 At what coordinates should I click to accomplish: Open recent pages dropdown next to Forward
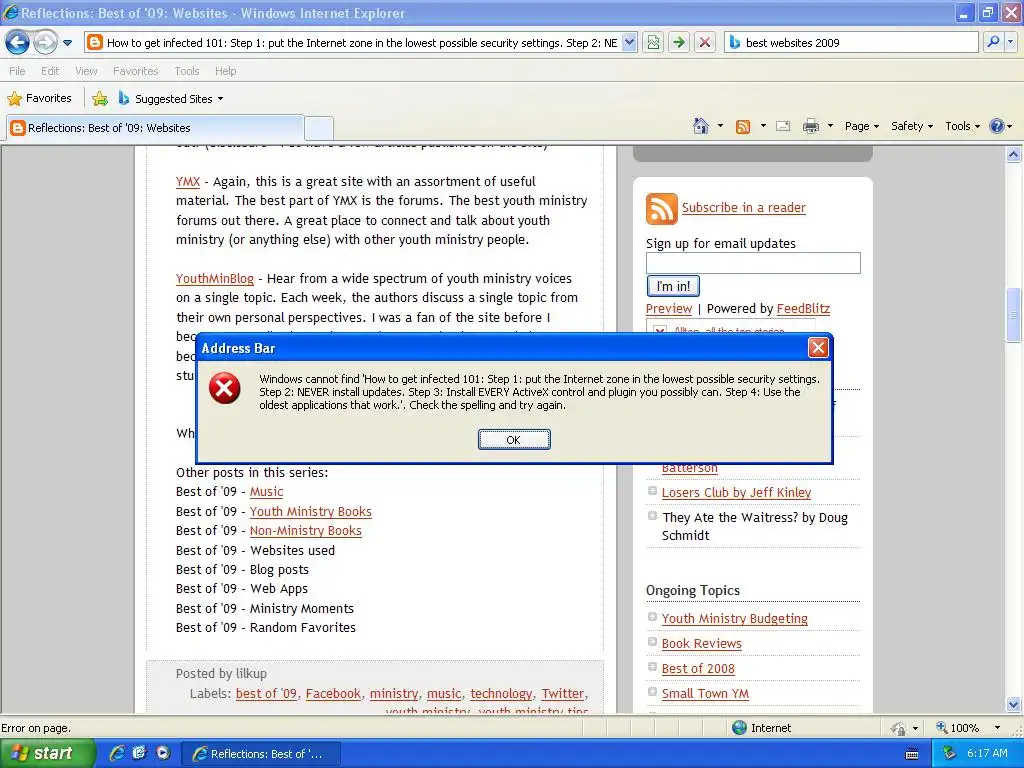pyautogui.click(x=67, y=43)
